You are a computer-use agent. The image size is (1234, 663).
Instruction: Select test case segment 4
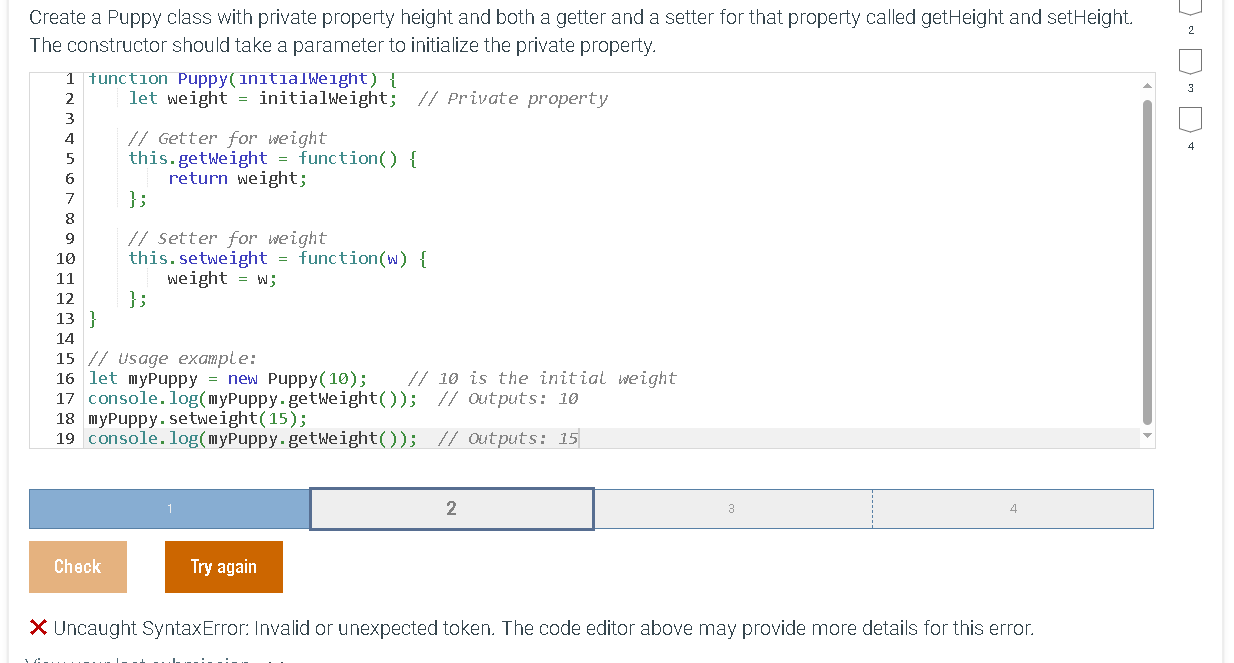pos(1013,509)
